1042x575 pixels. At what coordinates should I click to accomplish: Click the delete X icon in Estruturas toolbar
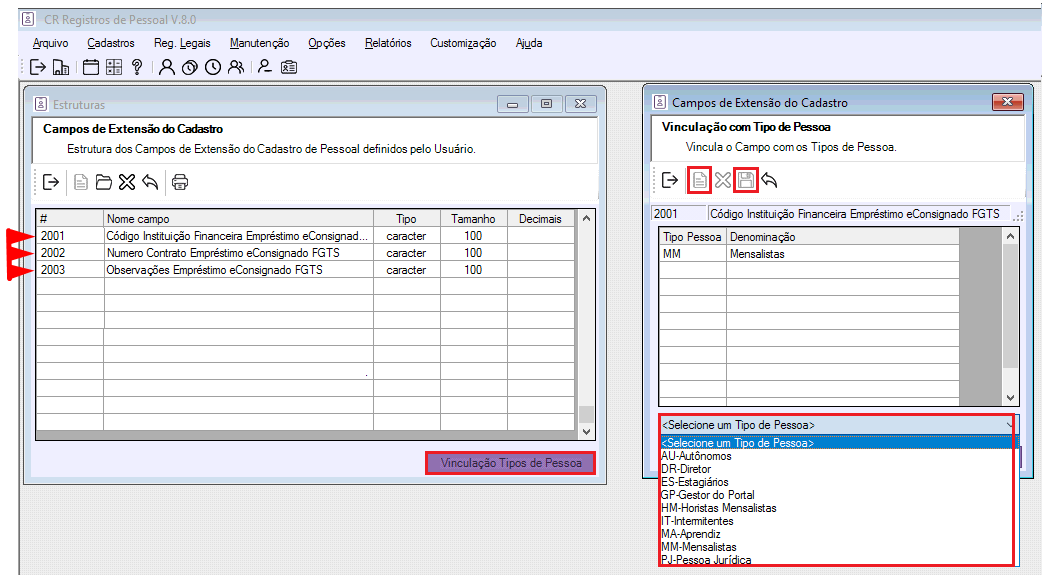(x=126, y=182)
